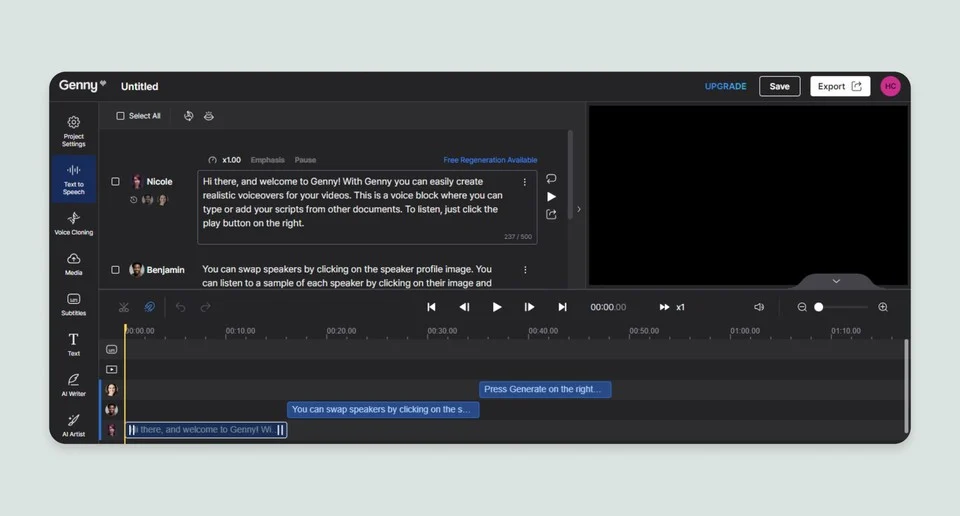Click into Nicole's script text box
This screenshot has height=516, width=960.
[367, 208]
